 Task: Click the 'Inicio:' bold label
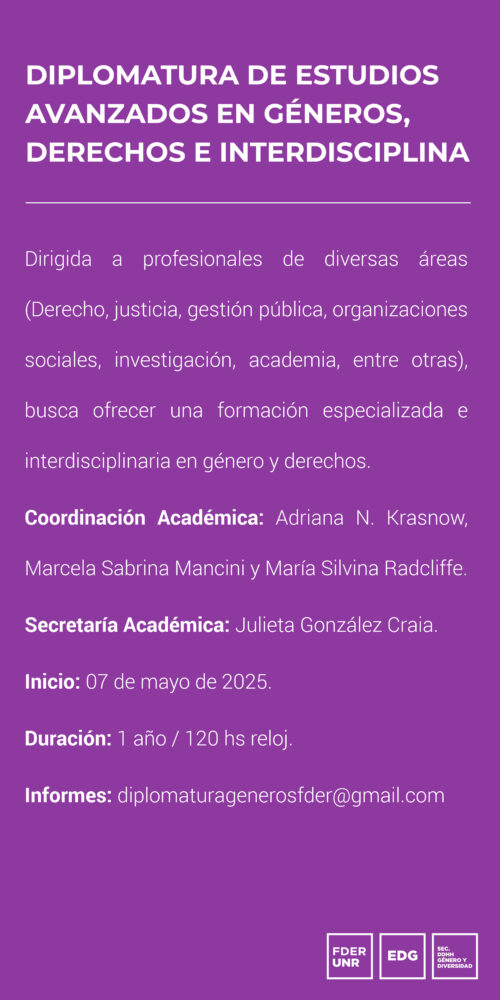52,682
